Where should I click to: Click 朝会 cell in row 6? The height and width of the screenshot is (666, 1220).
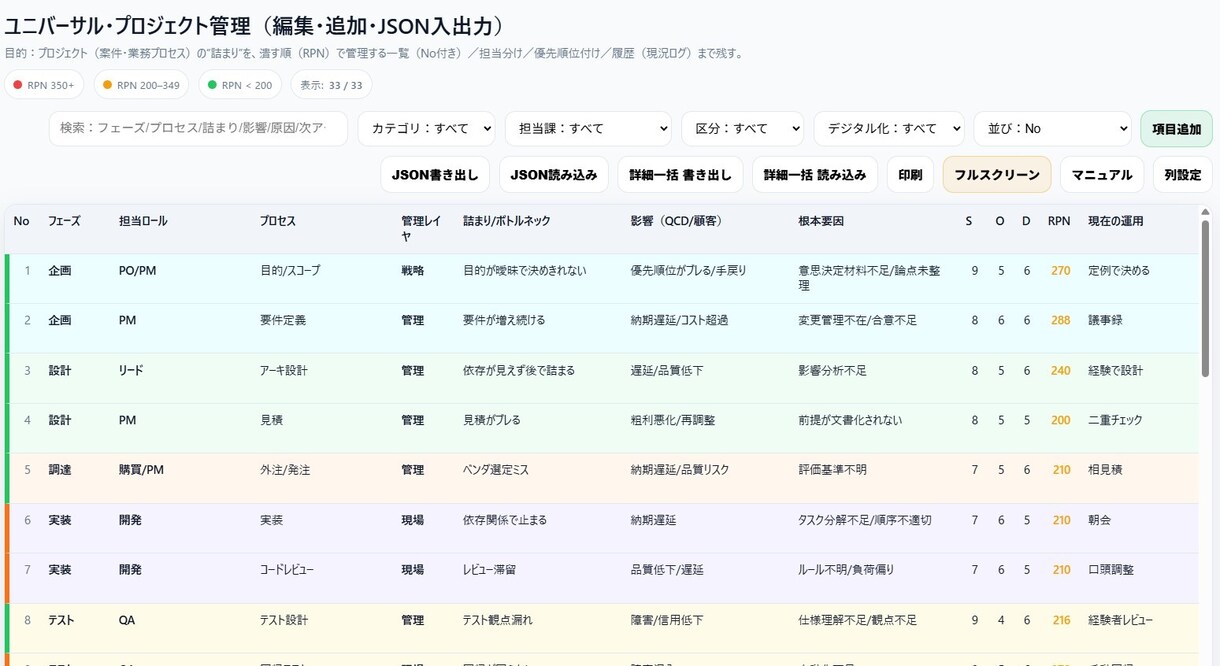point(1099,520)
